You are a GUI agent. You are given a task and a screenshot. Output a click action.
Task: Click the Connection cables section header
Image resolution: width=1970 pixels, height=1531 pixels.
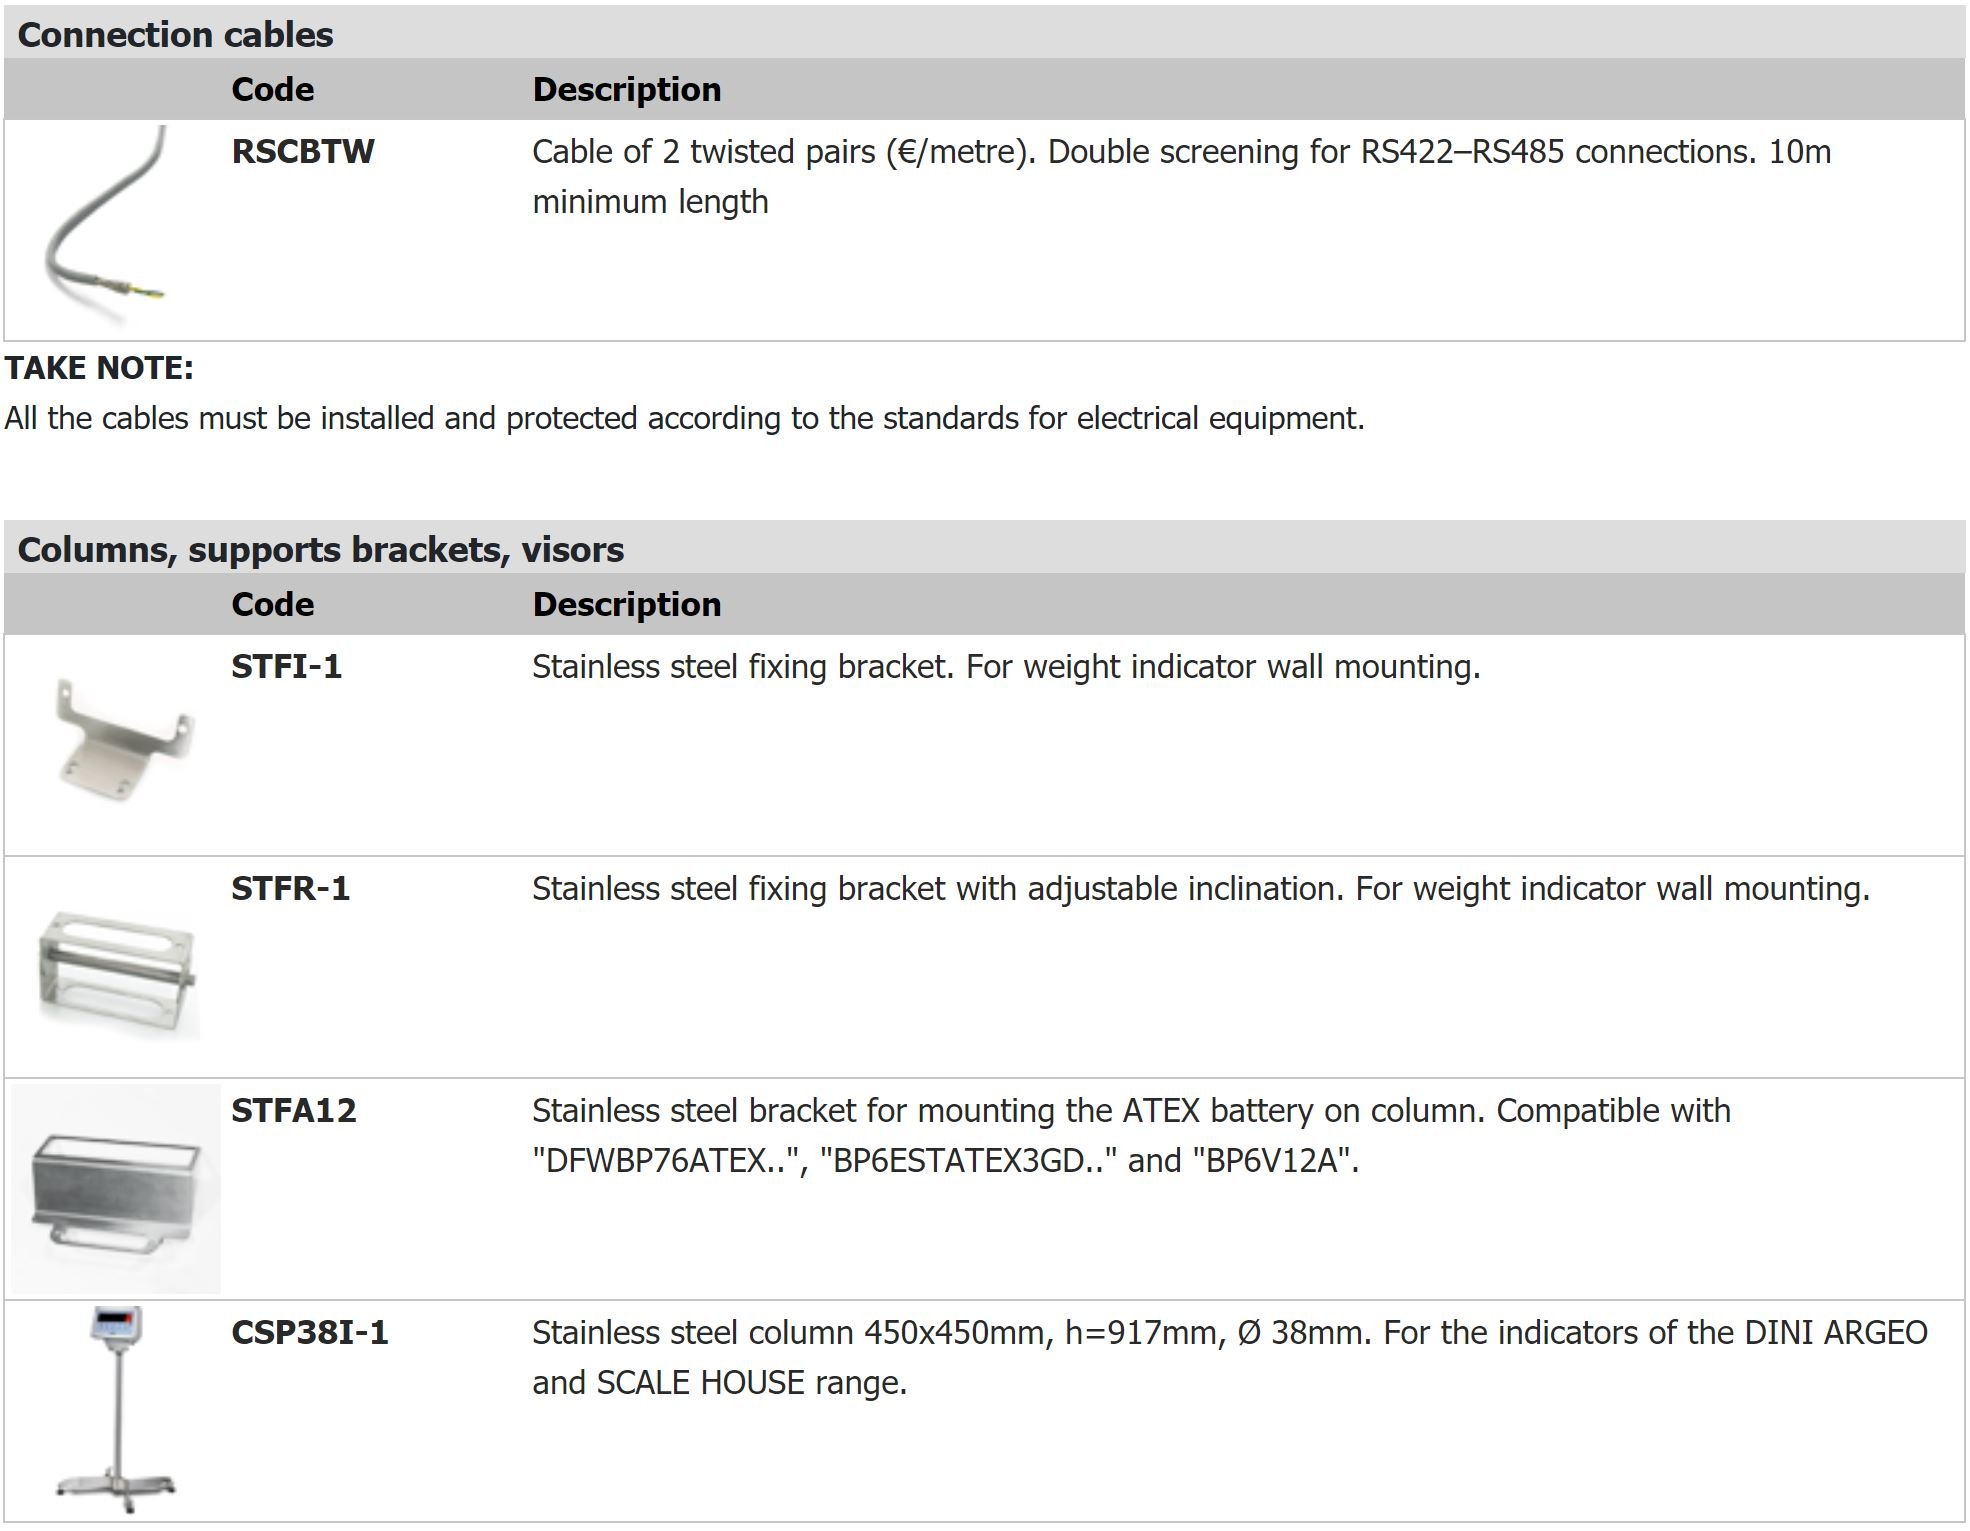pyautogui.click(x=175, y=35)
